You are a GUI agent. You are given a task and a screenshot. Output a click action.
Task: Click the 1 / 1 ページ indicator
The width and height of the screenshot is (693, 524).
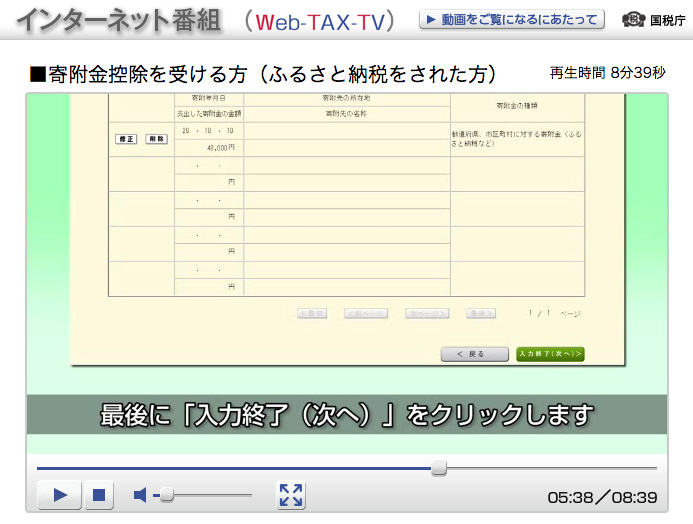554,313
